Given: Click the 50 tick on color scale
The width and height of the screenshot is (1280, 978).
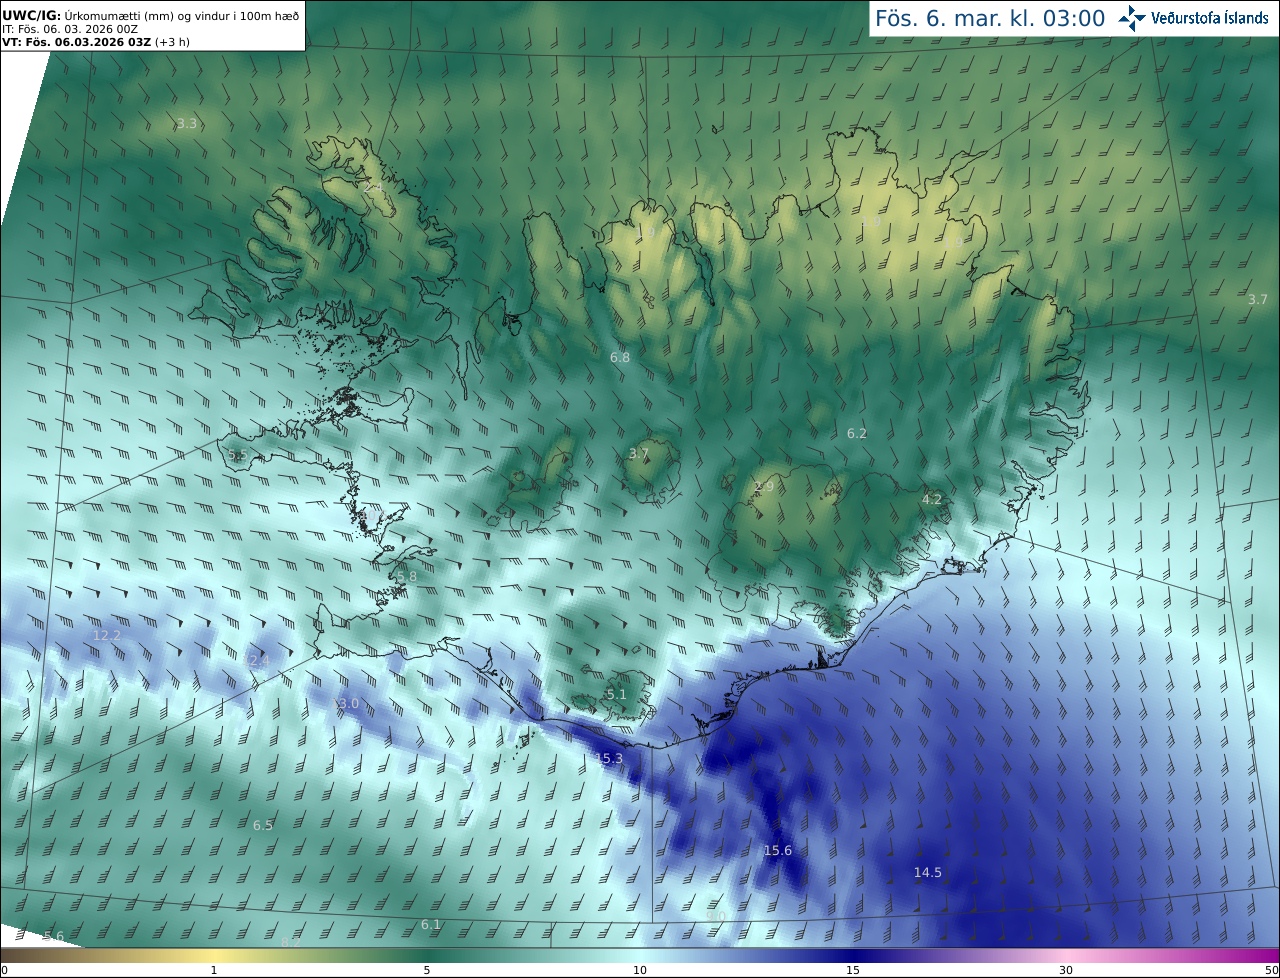Looking at the screenshot, I should 1271,970.
